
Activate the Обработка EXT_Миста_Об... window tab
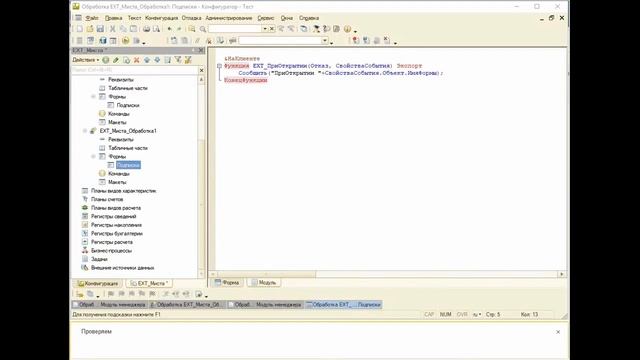(187, 304)
